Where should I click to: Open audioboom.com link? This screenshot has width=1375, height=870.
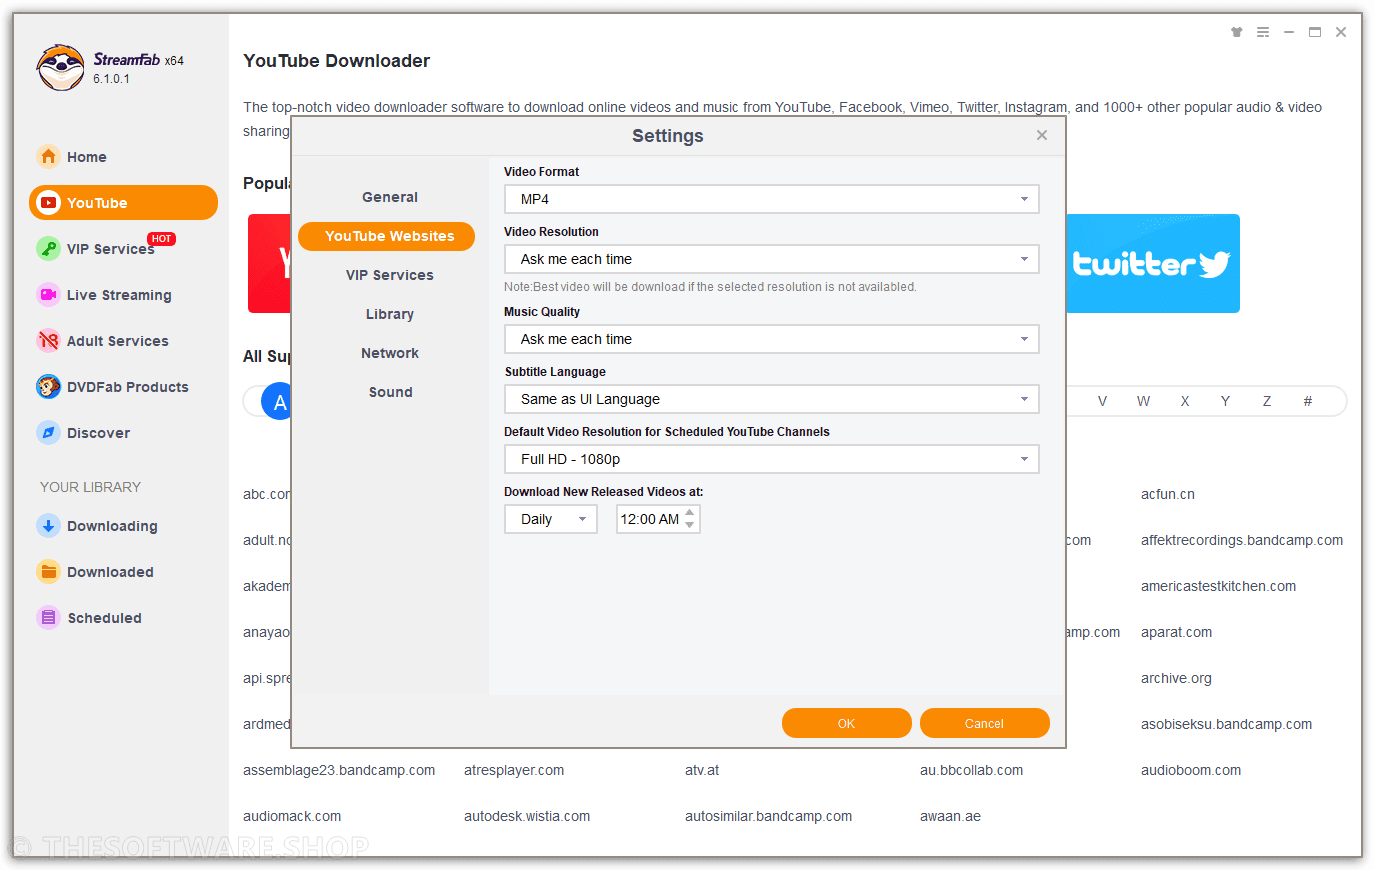point(1191,770)
